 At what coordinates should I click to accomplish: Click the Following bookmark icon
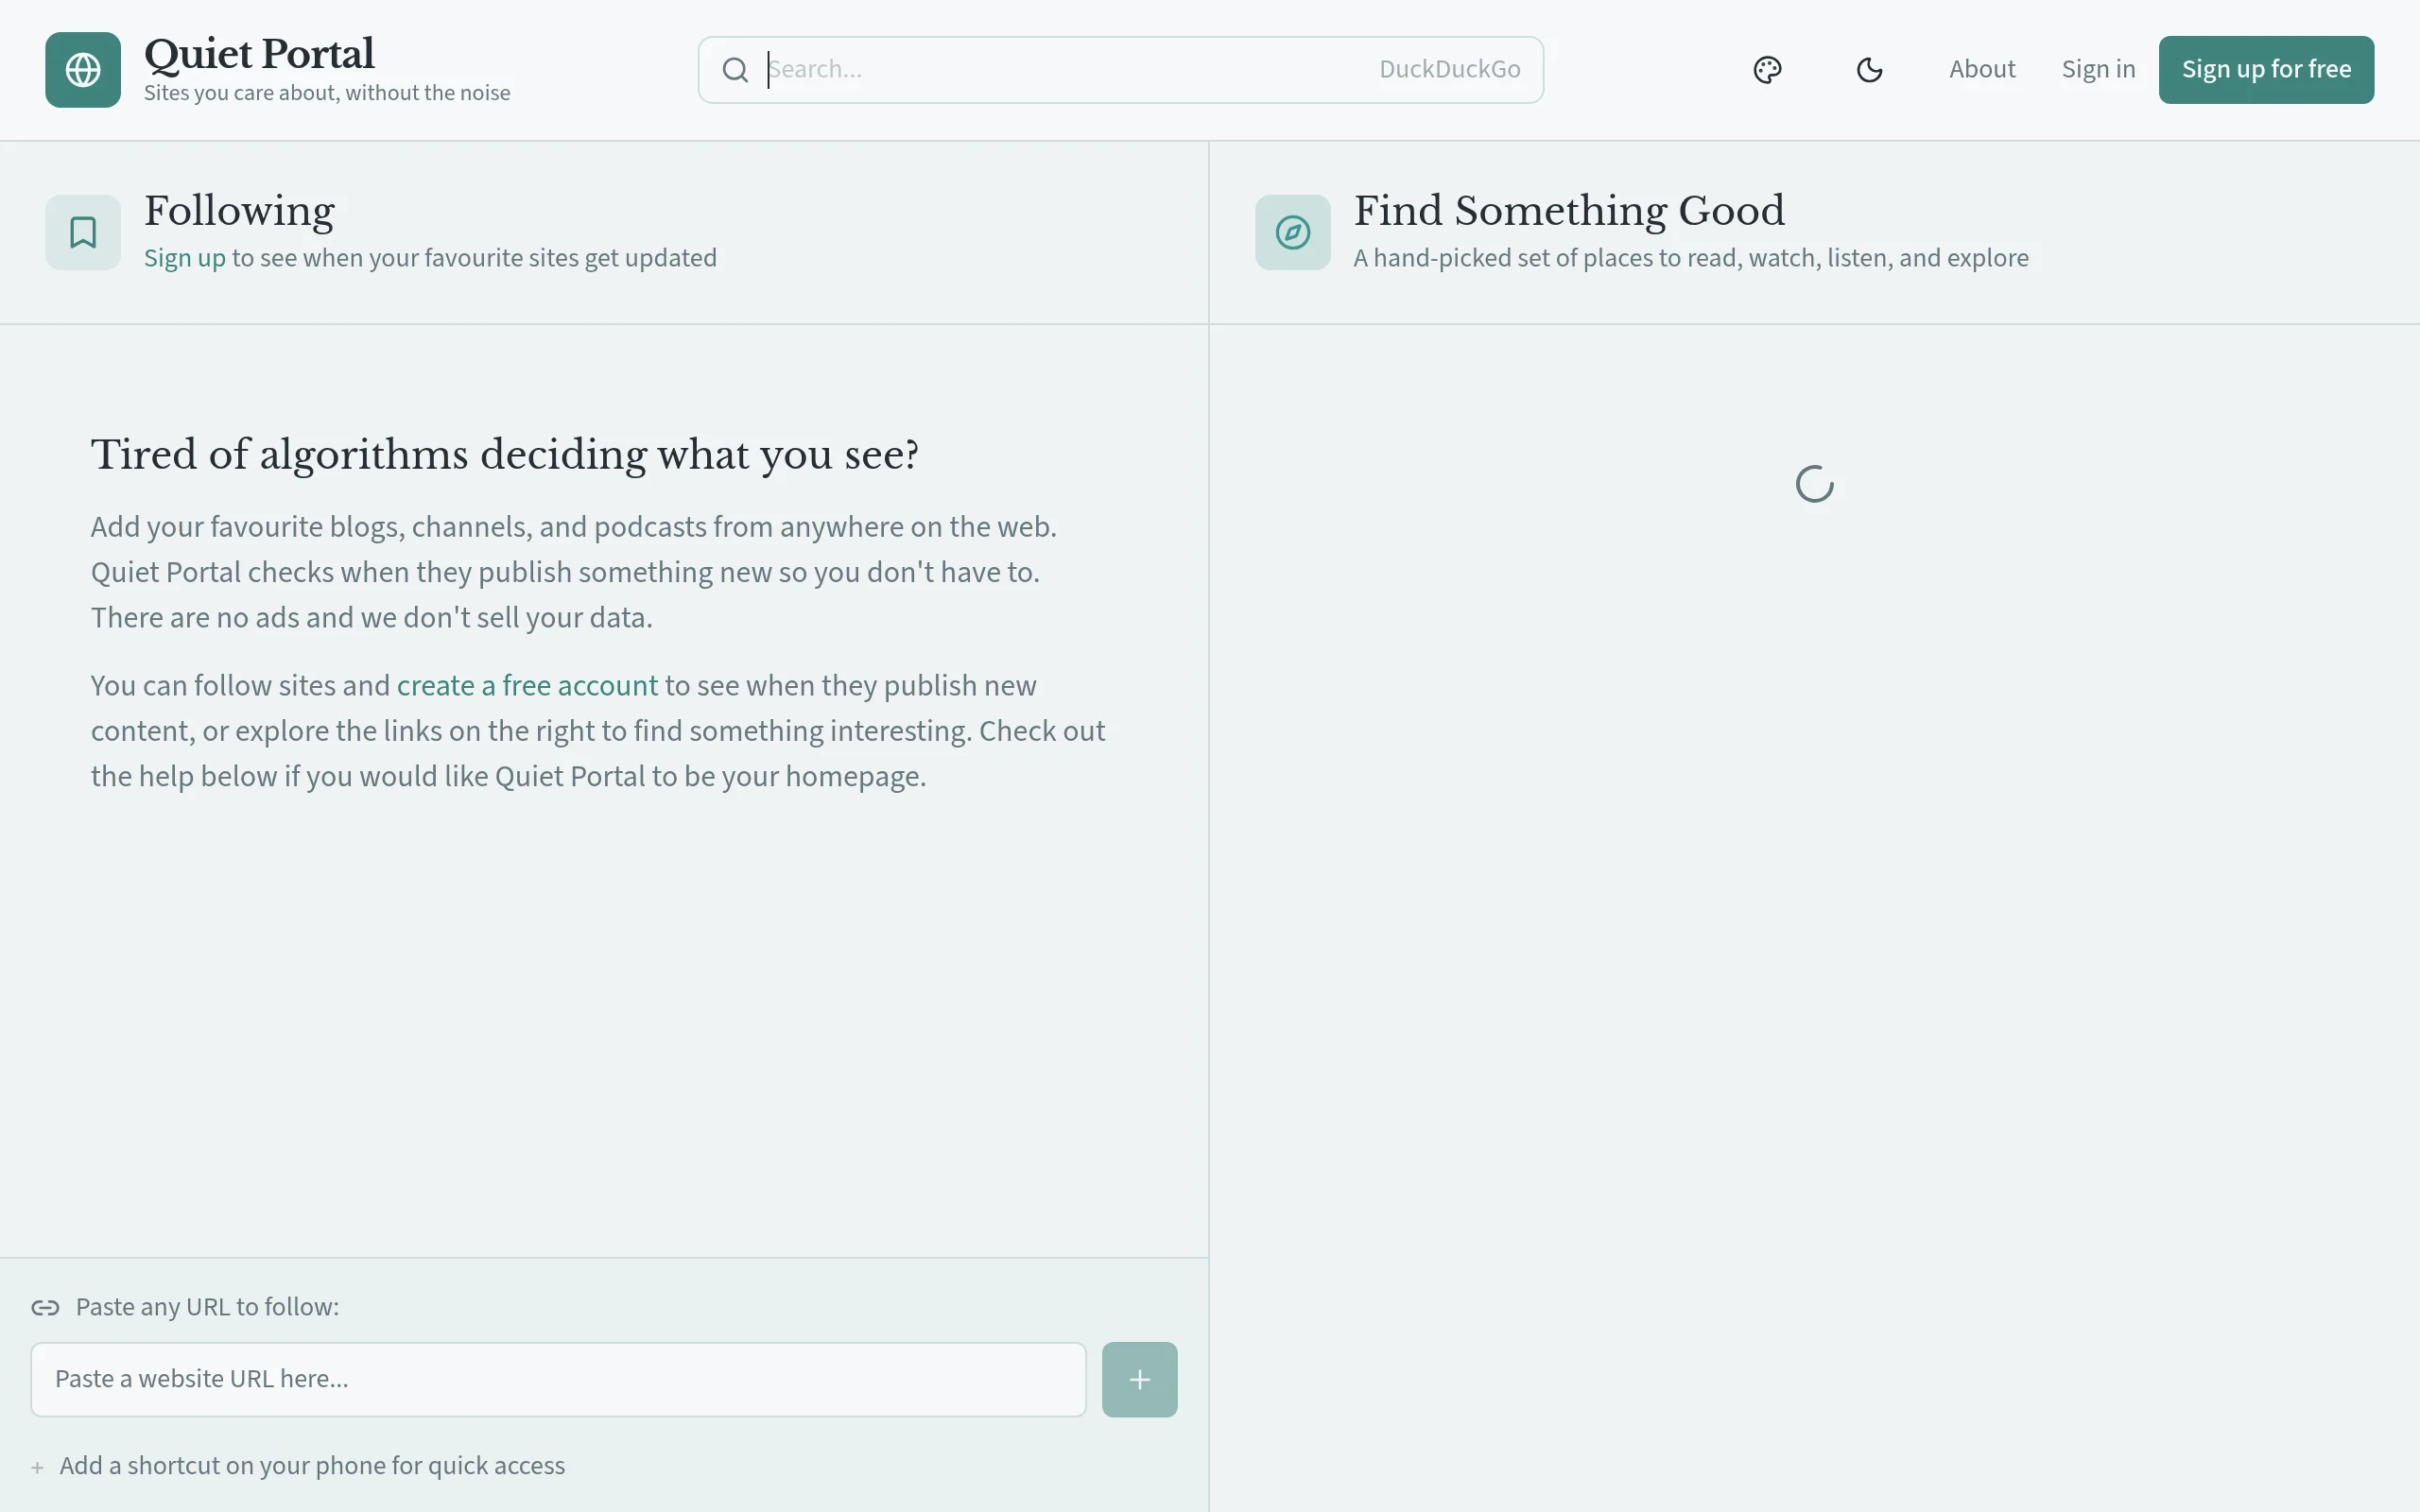pos(83,232)
